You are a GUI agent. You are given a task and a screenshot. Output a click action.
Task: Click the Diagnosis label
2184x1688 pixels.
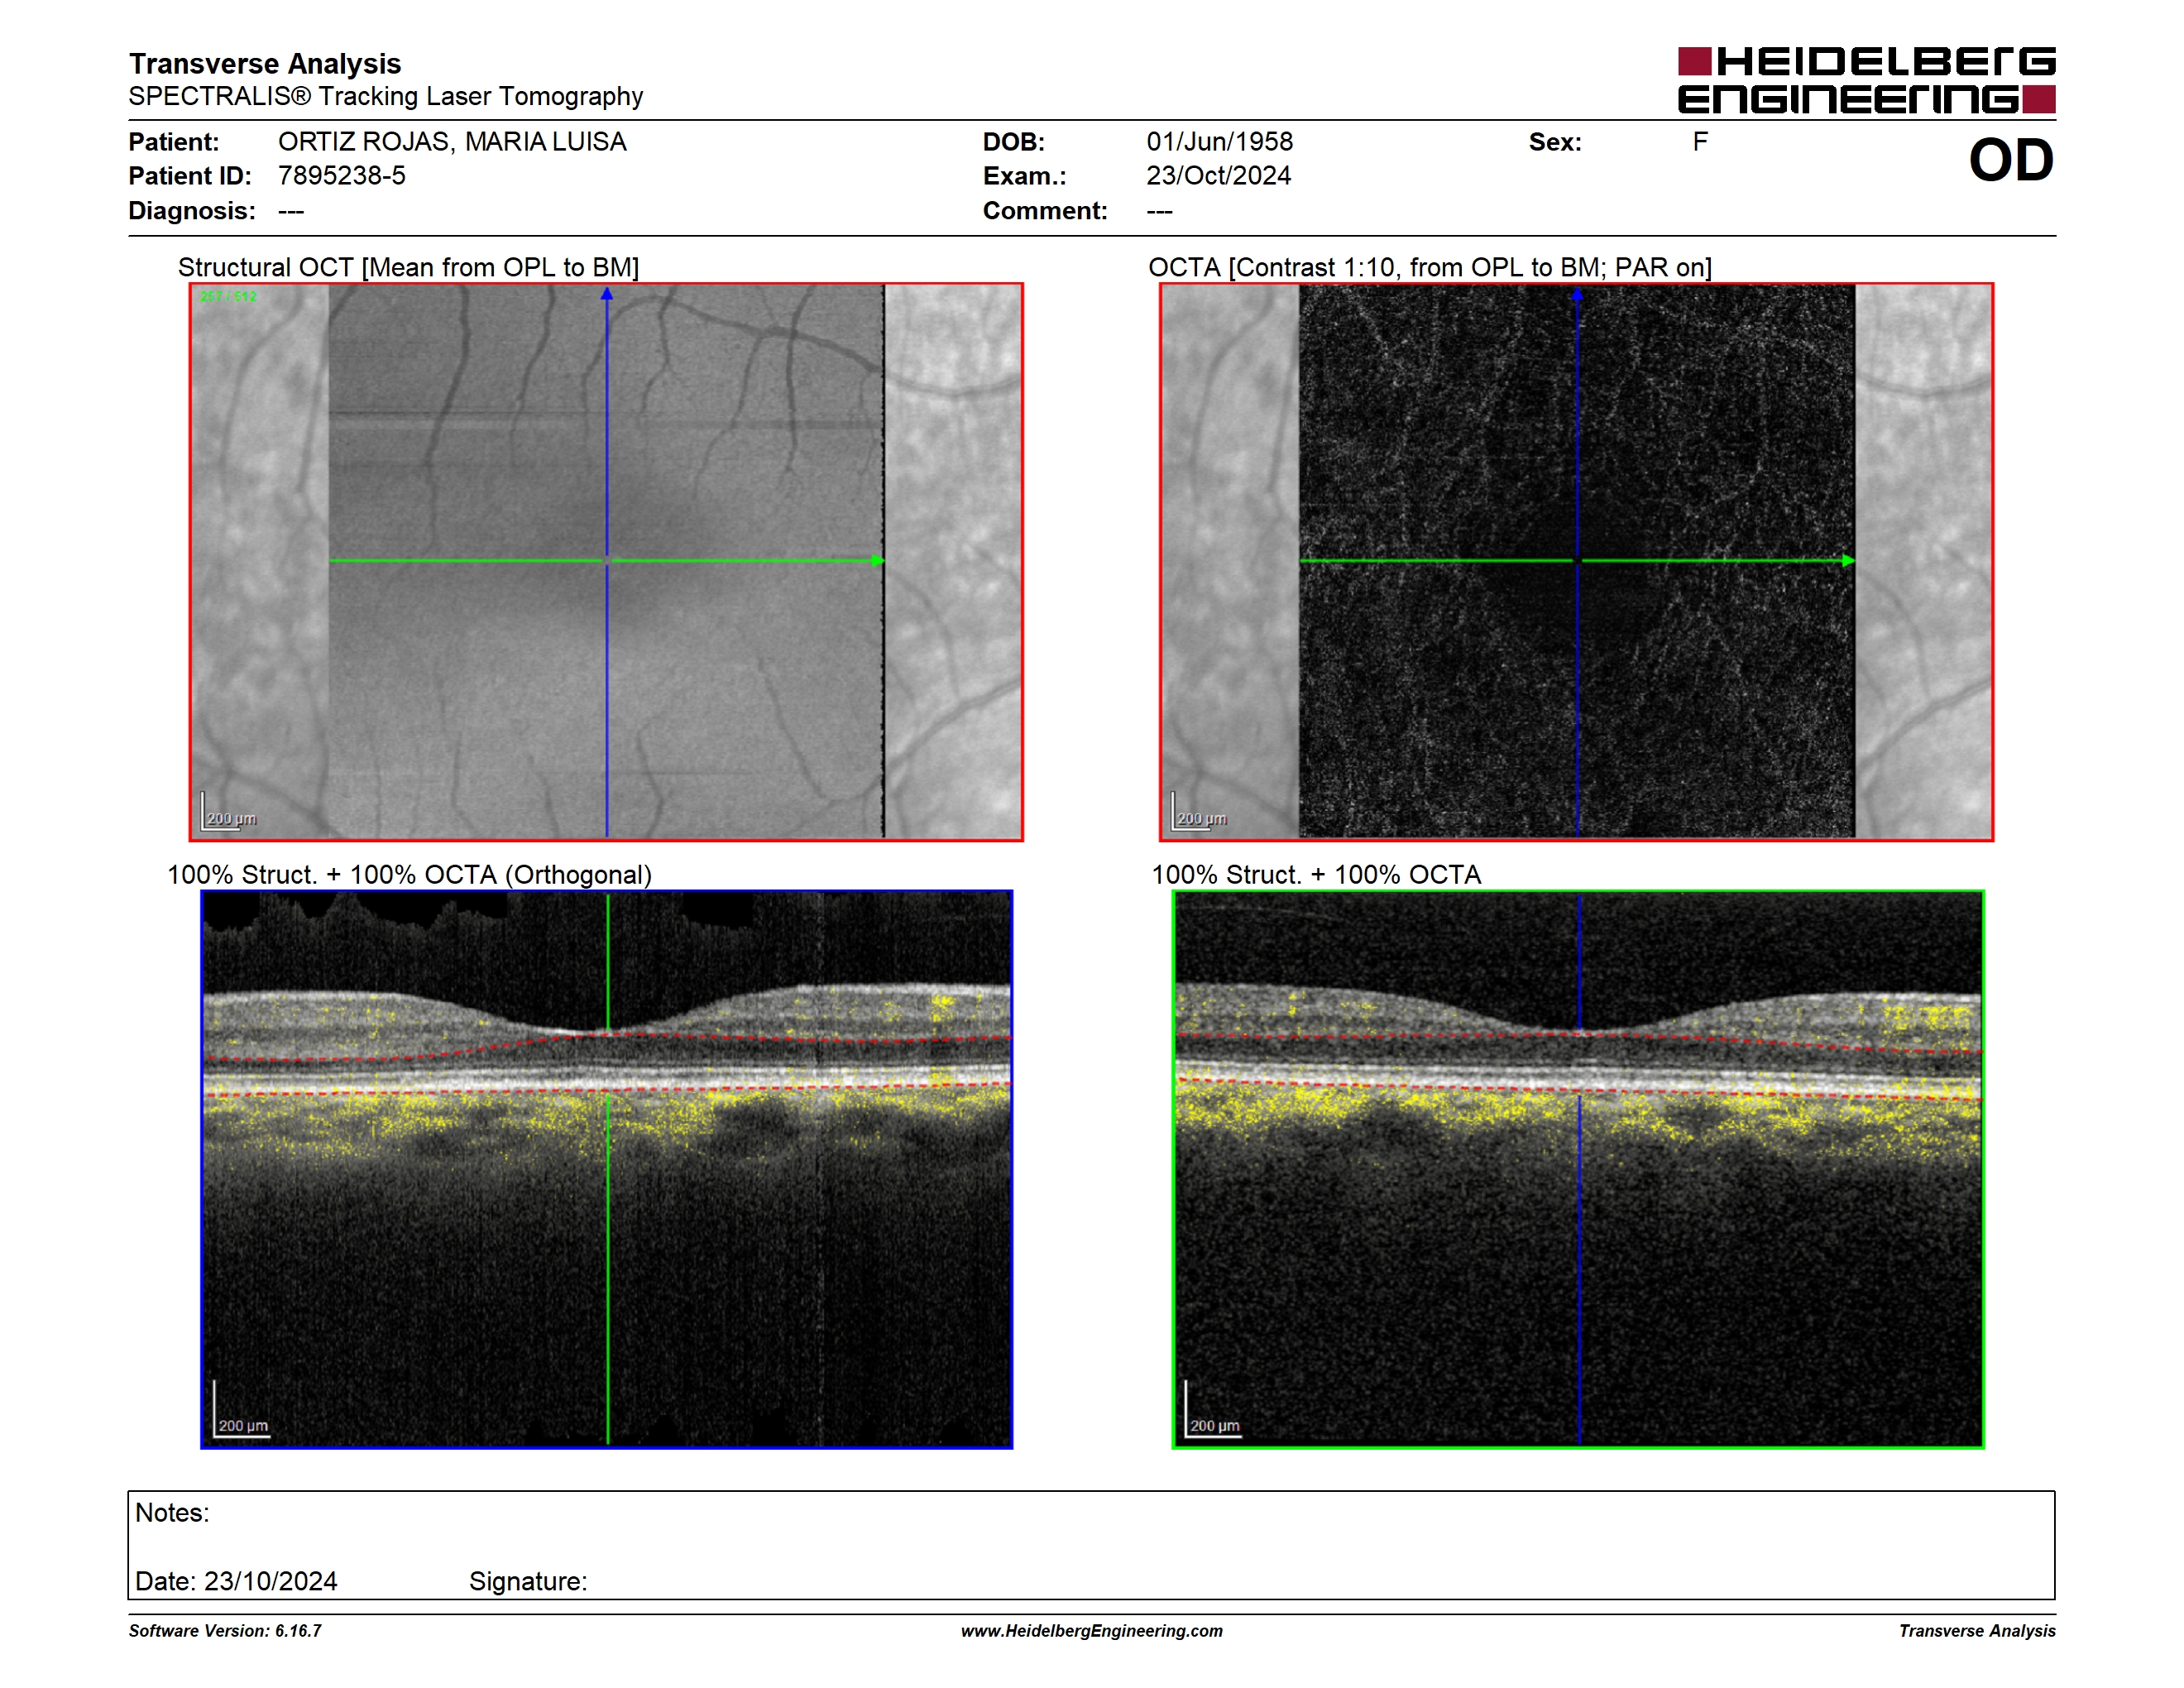click(x=191, y=211)
